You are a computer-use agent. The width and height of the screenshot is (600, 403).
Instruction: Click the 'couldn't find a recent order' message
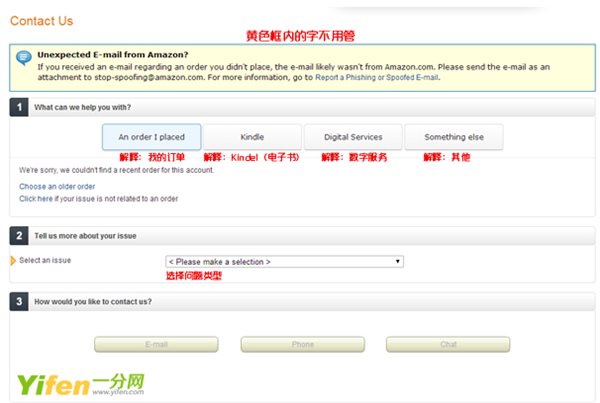(116, 170)
